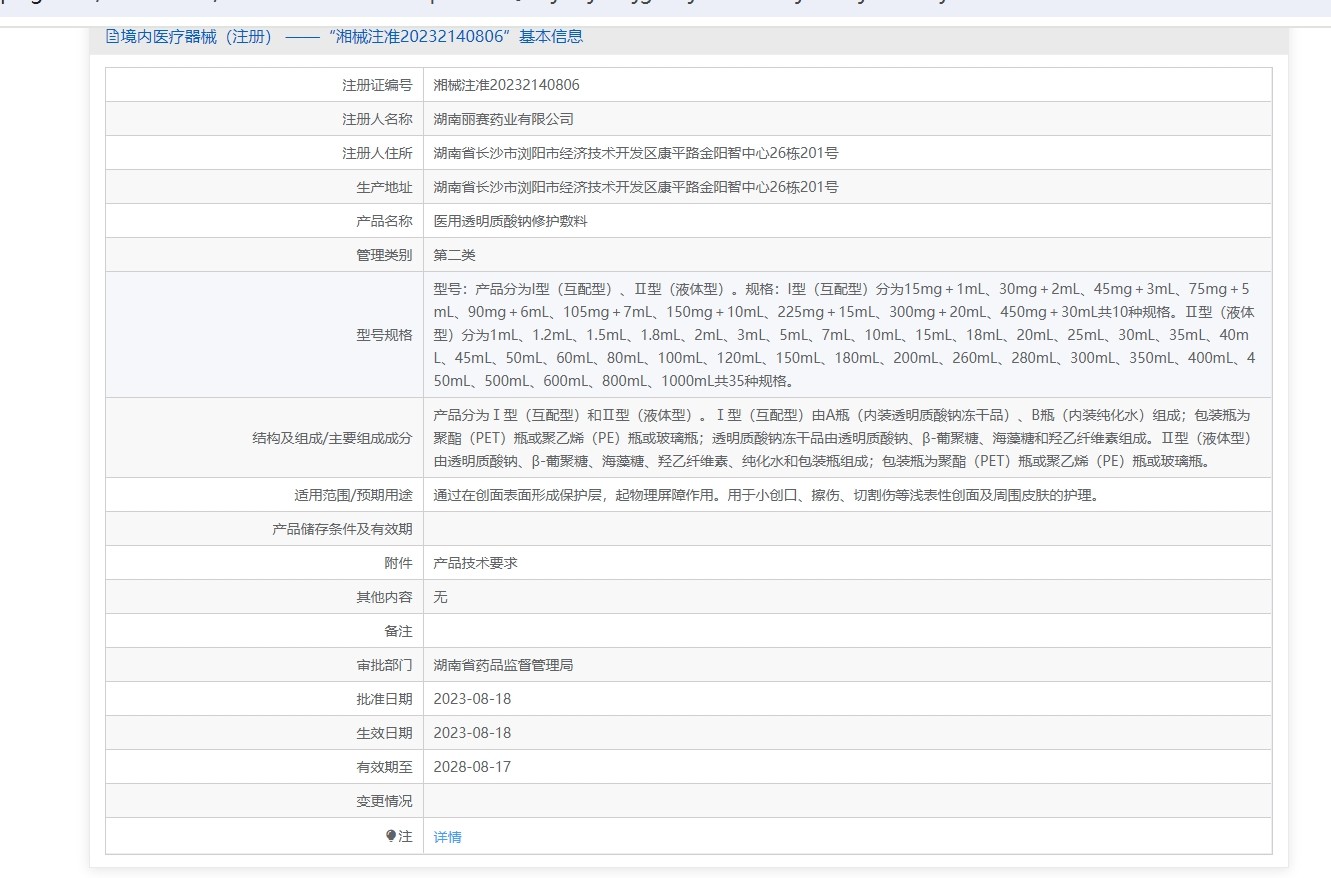Click the 批准日期 label cell
This screenshot has width=1331, height=878.
coord(265,699)
